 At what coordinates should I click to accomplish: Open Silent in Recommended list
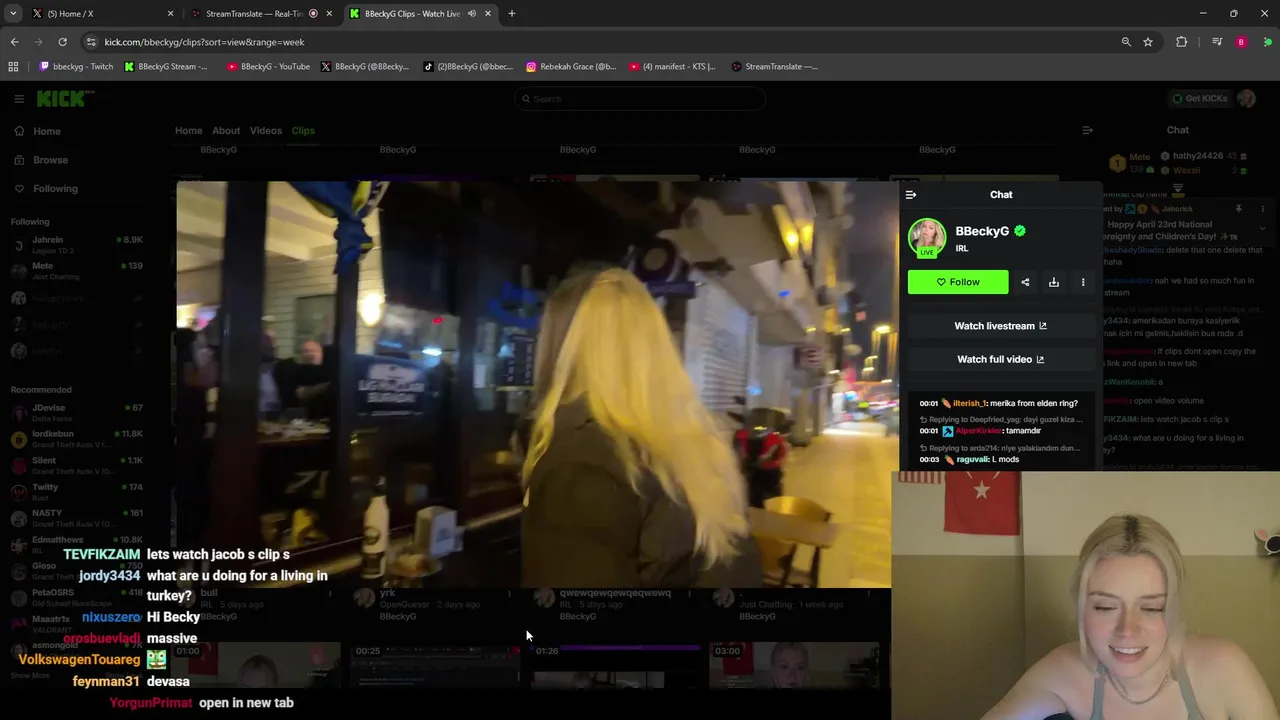[78, 465]
